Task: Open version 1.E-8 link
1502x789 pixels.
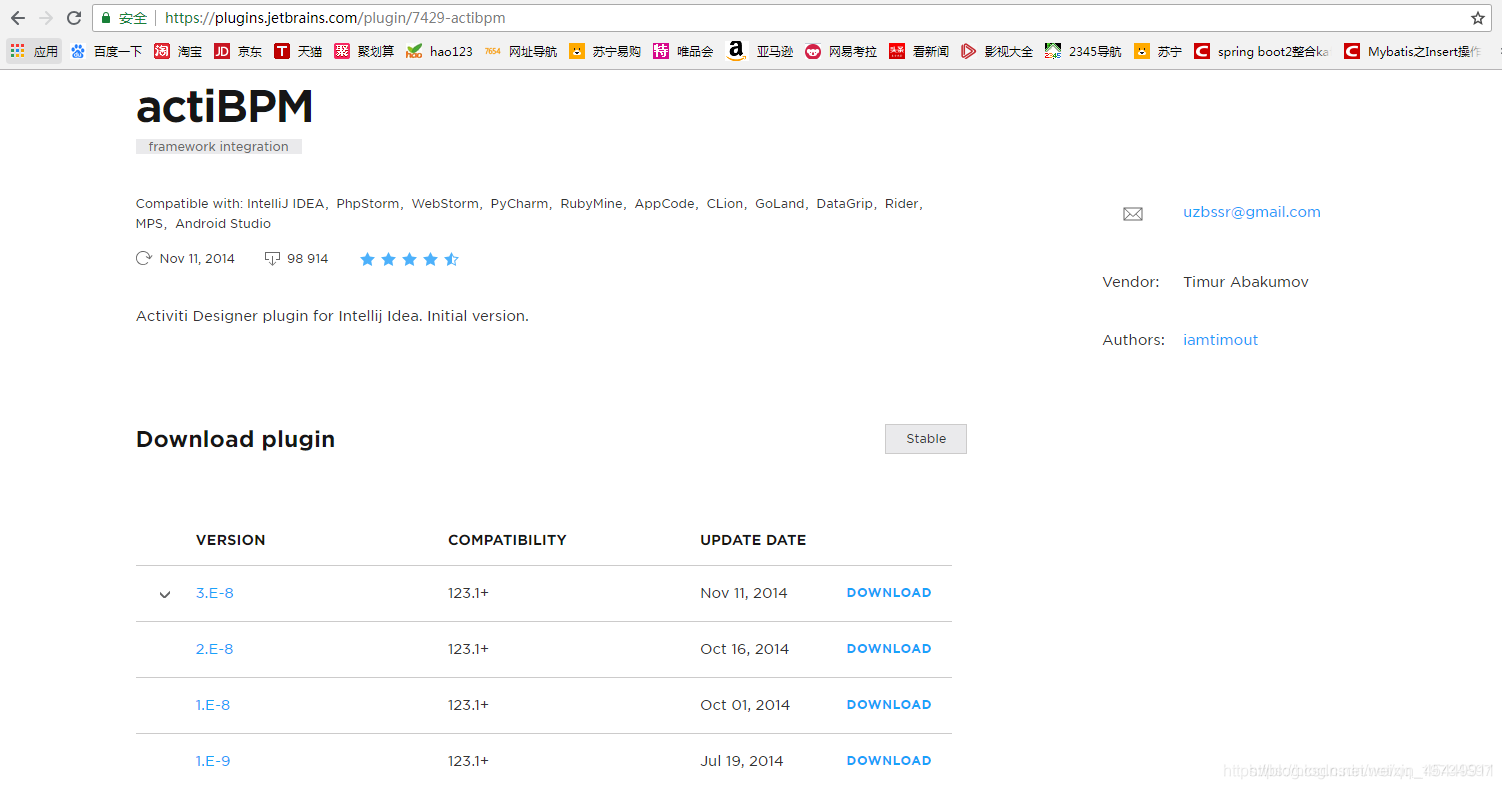Action: pyautogui.click(x=213, y=705)
